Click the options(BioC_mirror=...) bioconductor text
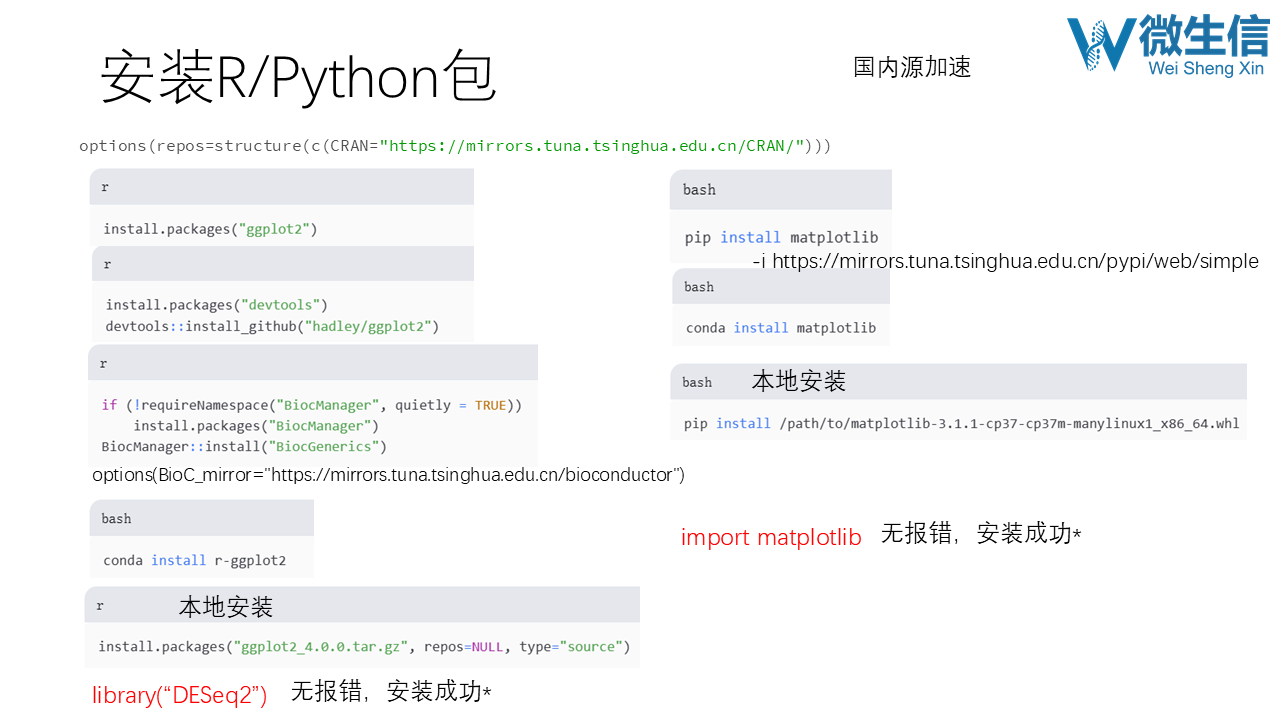The height and width of the screenshot is (720, 1280). (x=388, y=475)
